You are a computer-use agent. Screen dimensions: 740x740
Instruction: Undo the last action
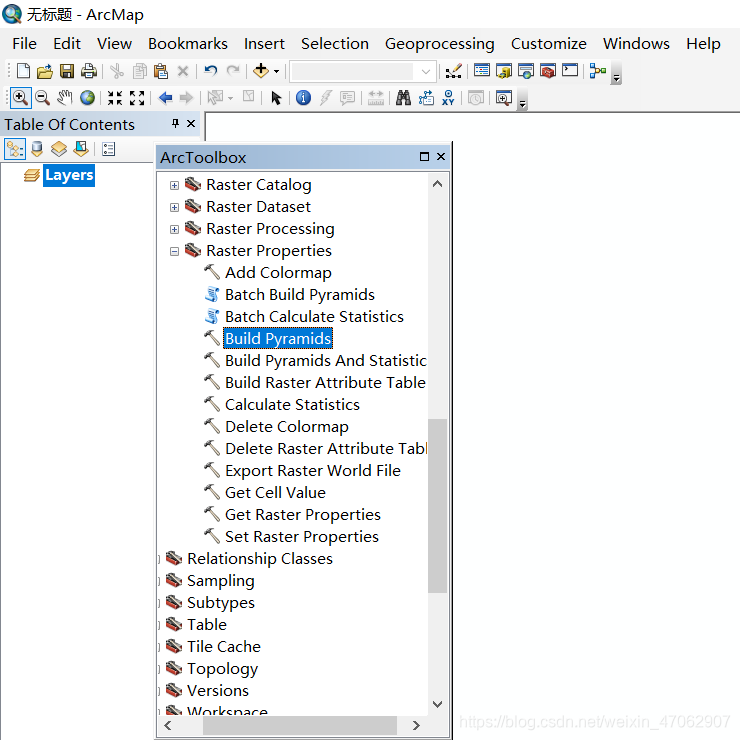[210, 71]
